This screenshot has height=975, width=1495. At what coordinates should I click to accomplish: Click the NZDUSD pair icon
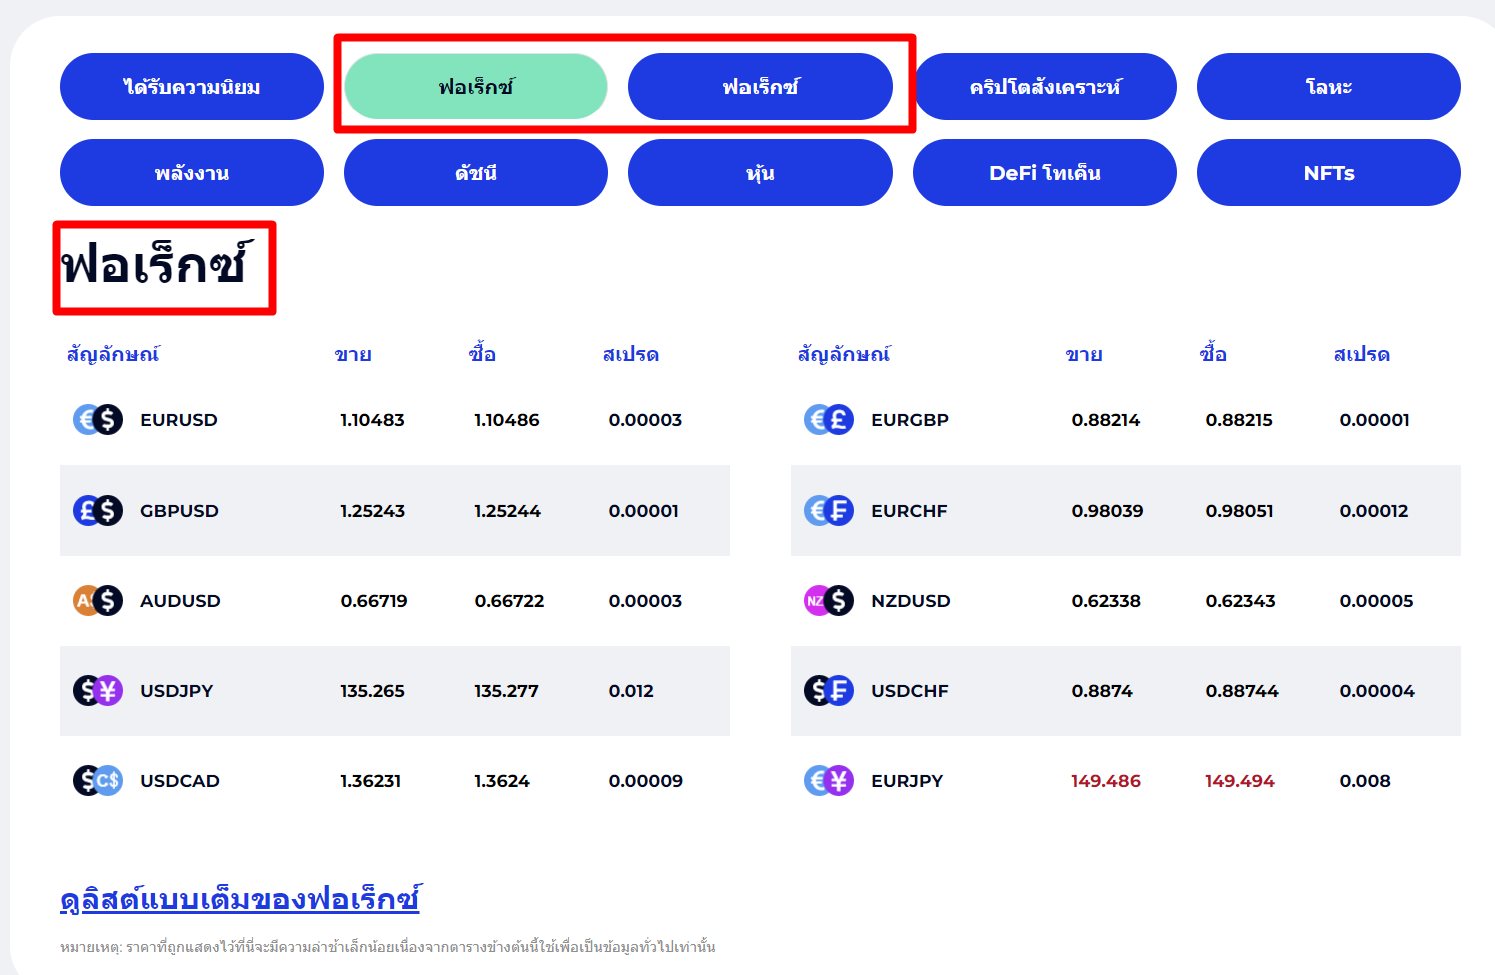pyautogui.click(x=828, y=600)
